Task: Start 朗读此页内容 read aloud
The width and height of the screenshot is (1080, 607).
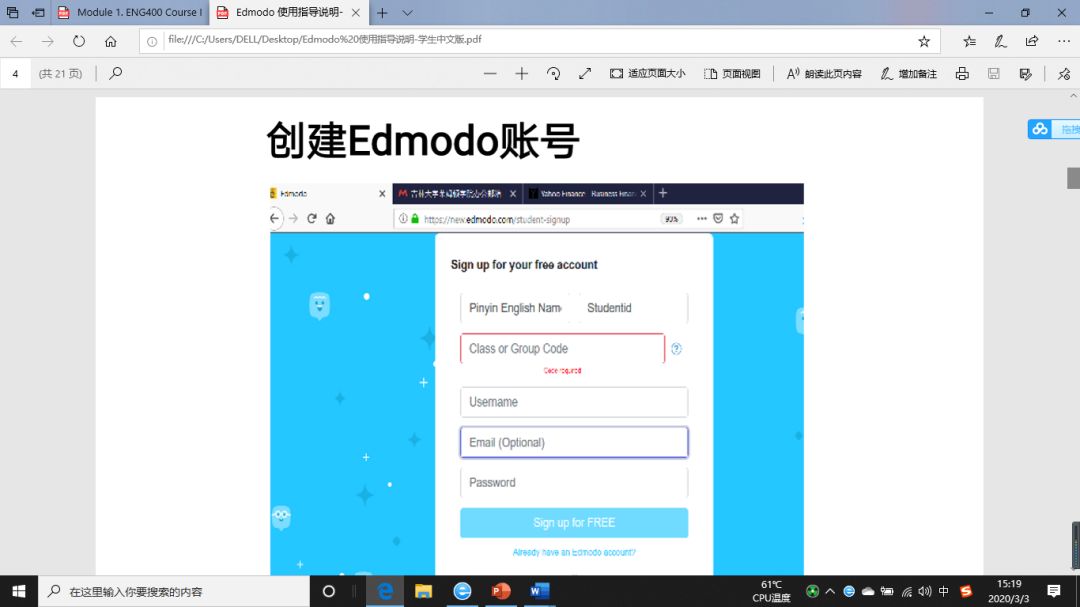Action: point(824,74)
